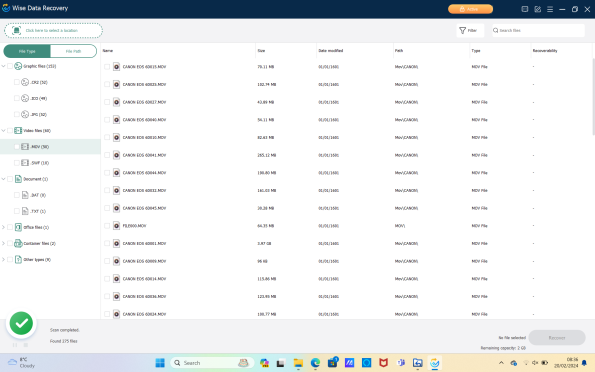
Task: Click the .CR2 file type icon
Action: 25,82
